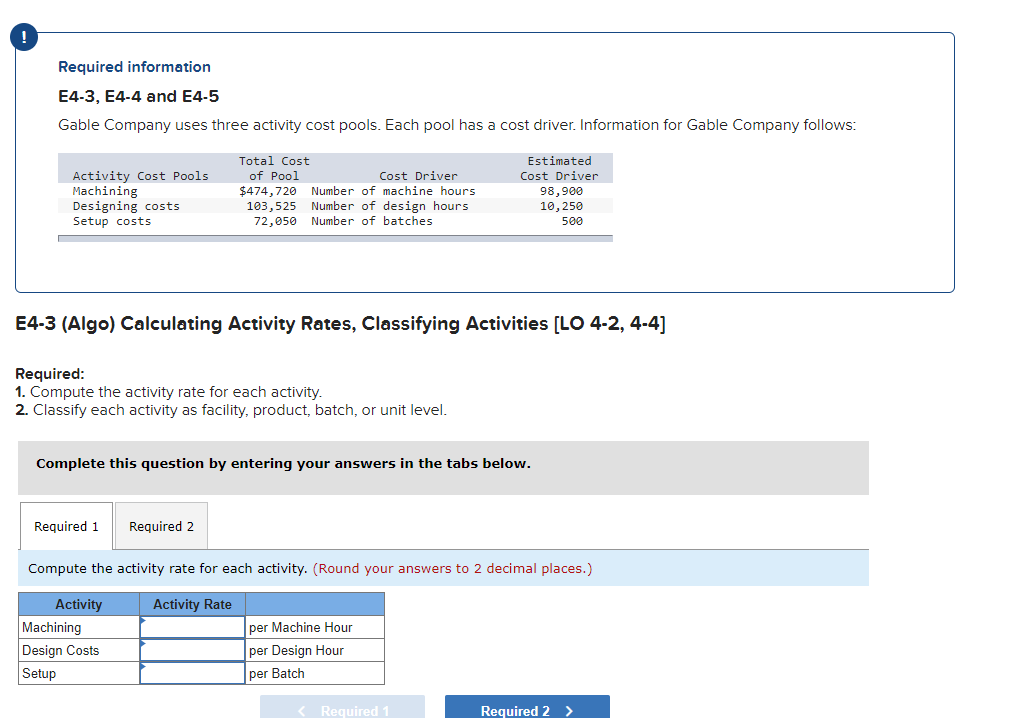The height and width of the screenshot is (718, 1028).
Task: Click the Required information heading text
Action: tap(134, 66)
